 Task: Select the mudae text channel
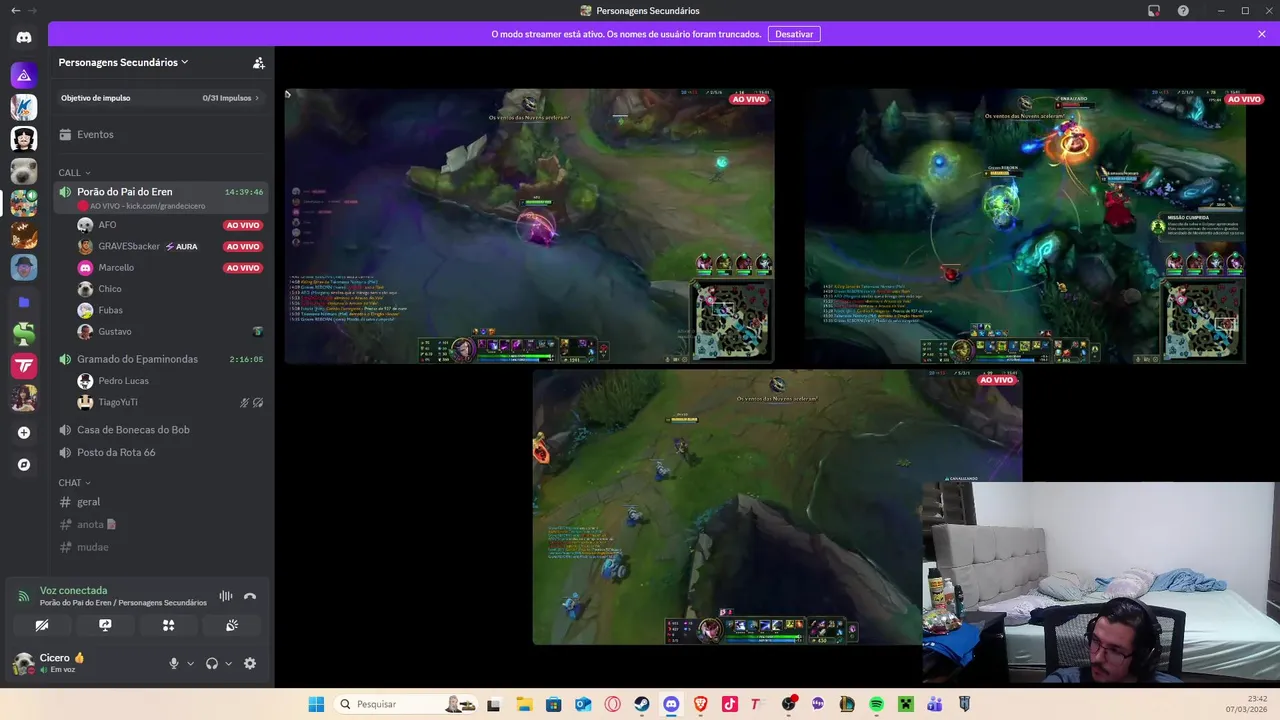pyautogui.click(x=160, y=547)
